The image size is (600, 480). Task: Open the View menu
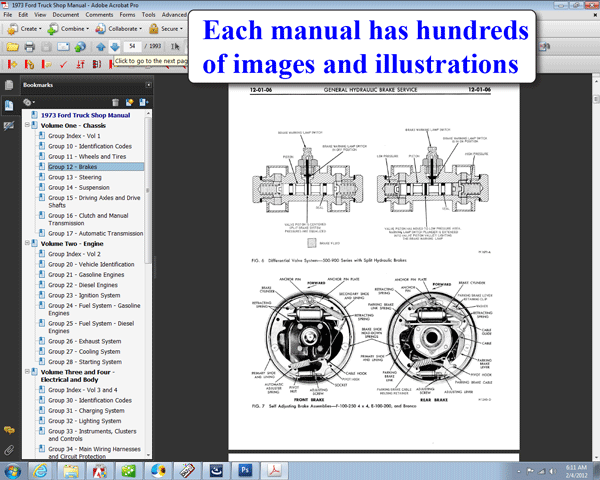click(x=40, y=15)
